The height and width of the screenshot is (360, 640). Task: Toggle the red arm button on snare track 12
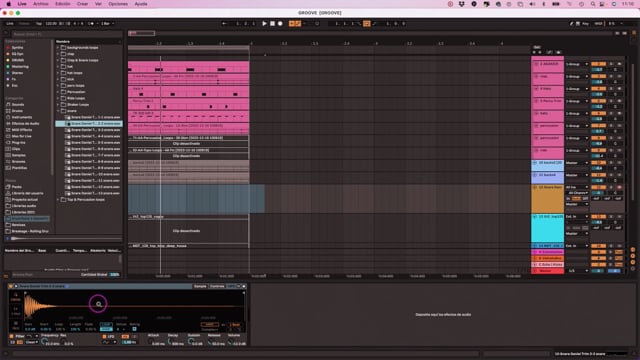click(x=619, y=187)
